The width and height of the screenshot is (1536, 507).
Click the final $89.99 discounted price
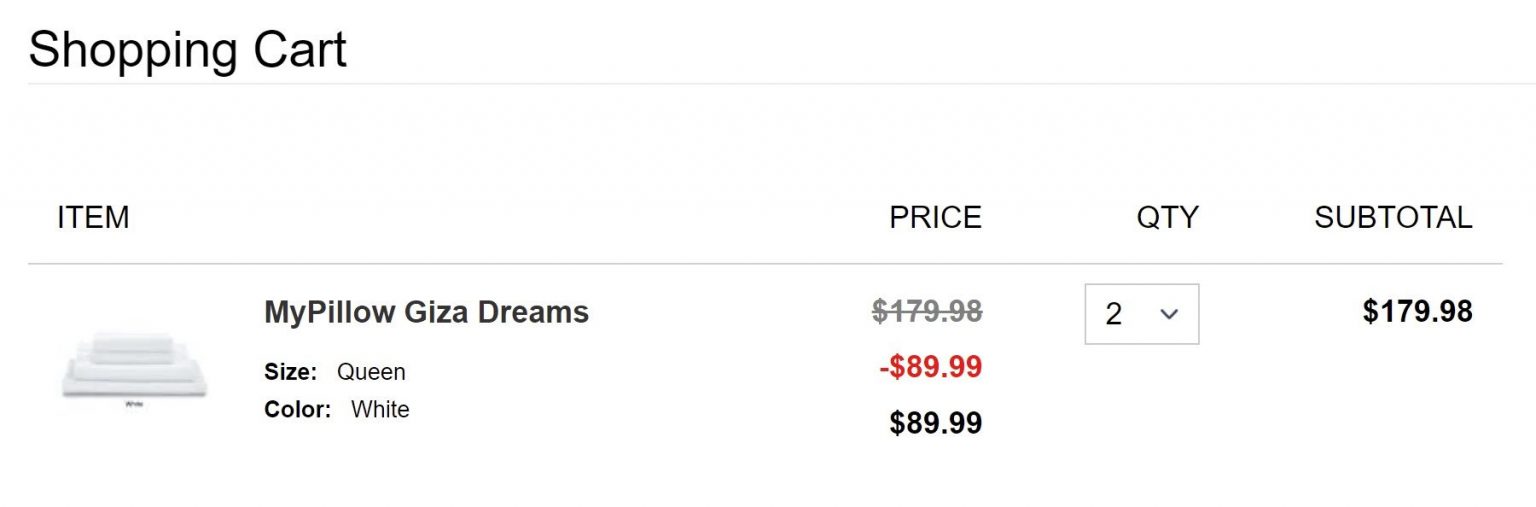click(x=935, y=423)
